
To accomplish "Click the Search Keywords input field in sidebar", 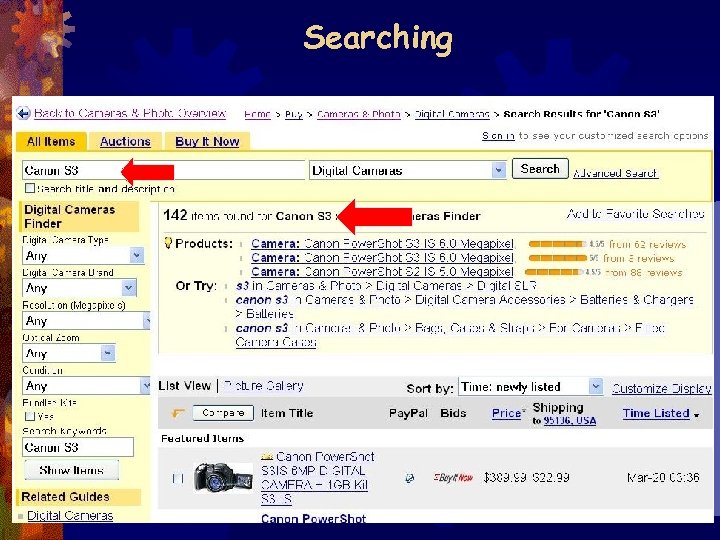I will tap(78, 447).
